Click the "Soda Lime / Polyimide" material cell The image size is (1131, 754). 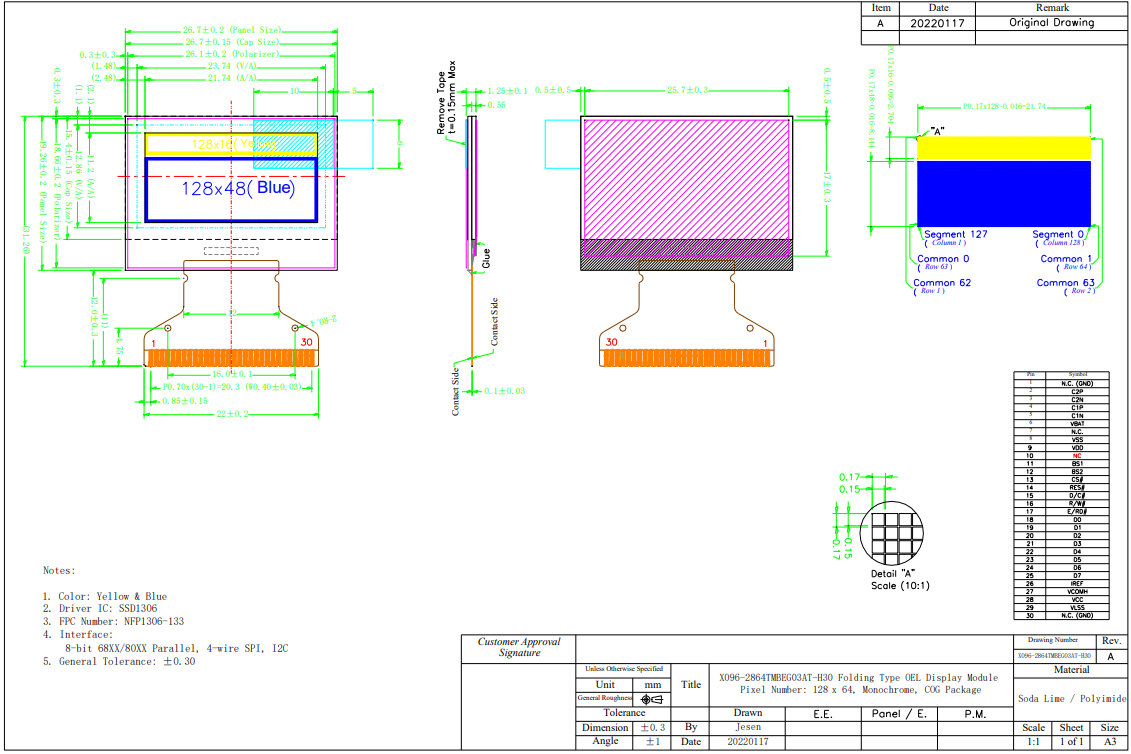click(1071, 698)
